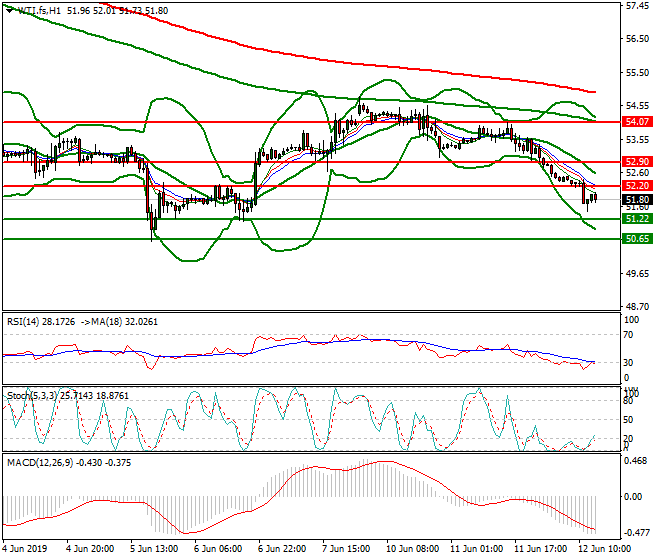The width and height of the screenshot is (660, 560).
Task: Click the 4 Jun 2019 time axis label
Action: tap(25, 549)
